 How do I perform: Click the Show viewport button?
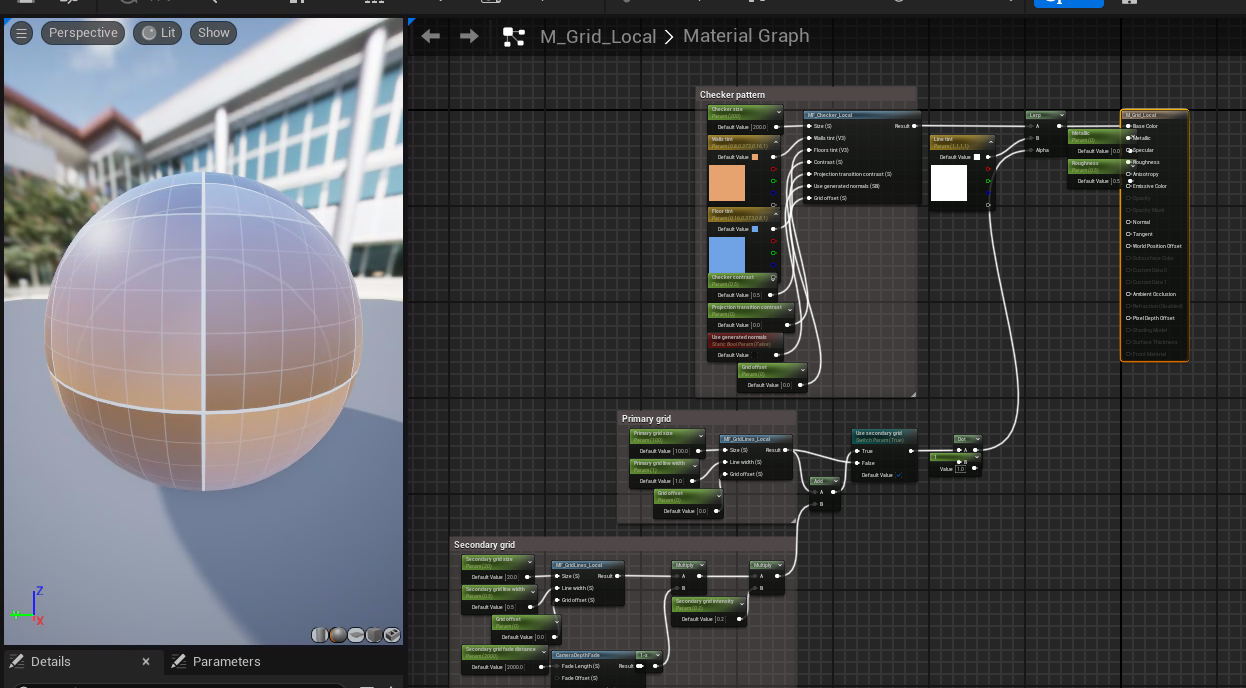[x=213, y=33]
